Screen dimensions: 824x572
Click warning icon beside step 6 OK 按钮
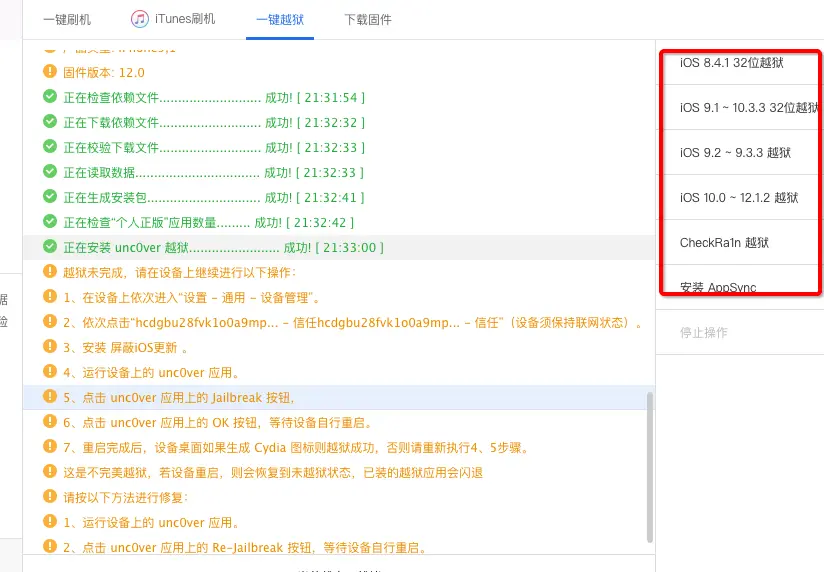(50, 421)
